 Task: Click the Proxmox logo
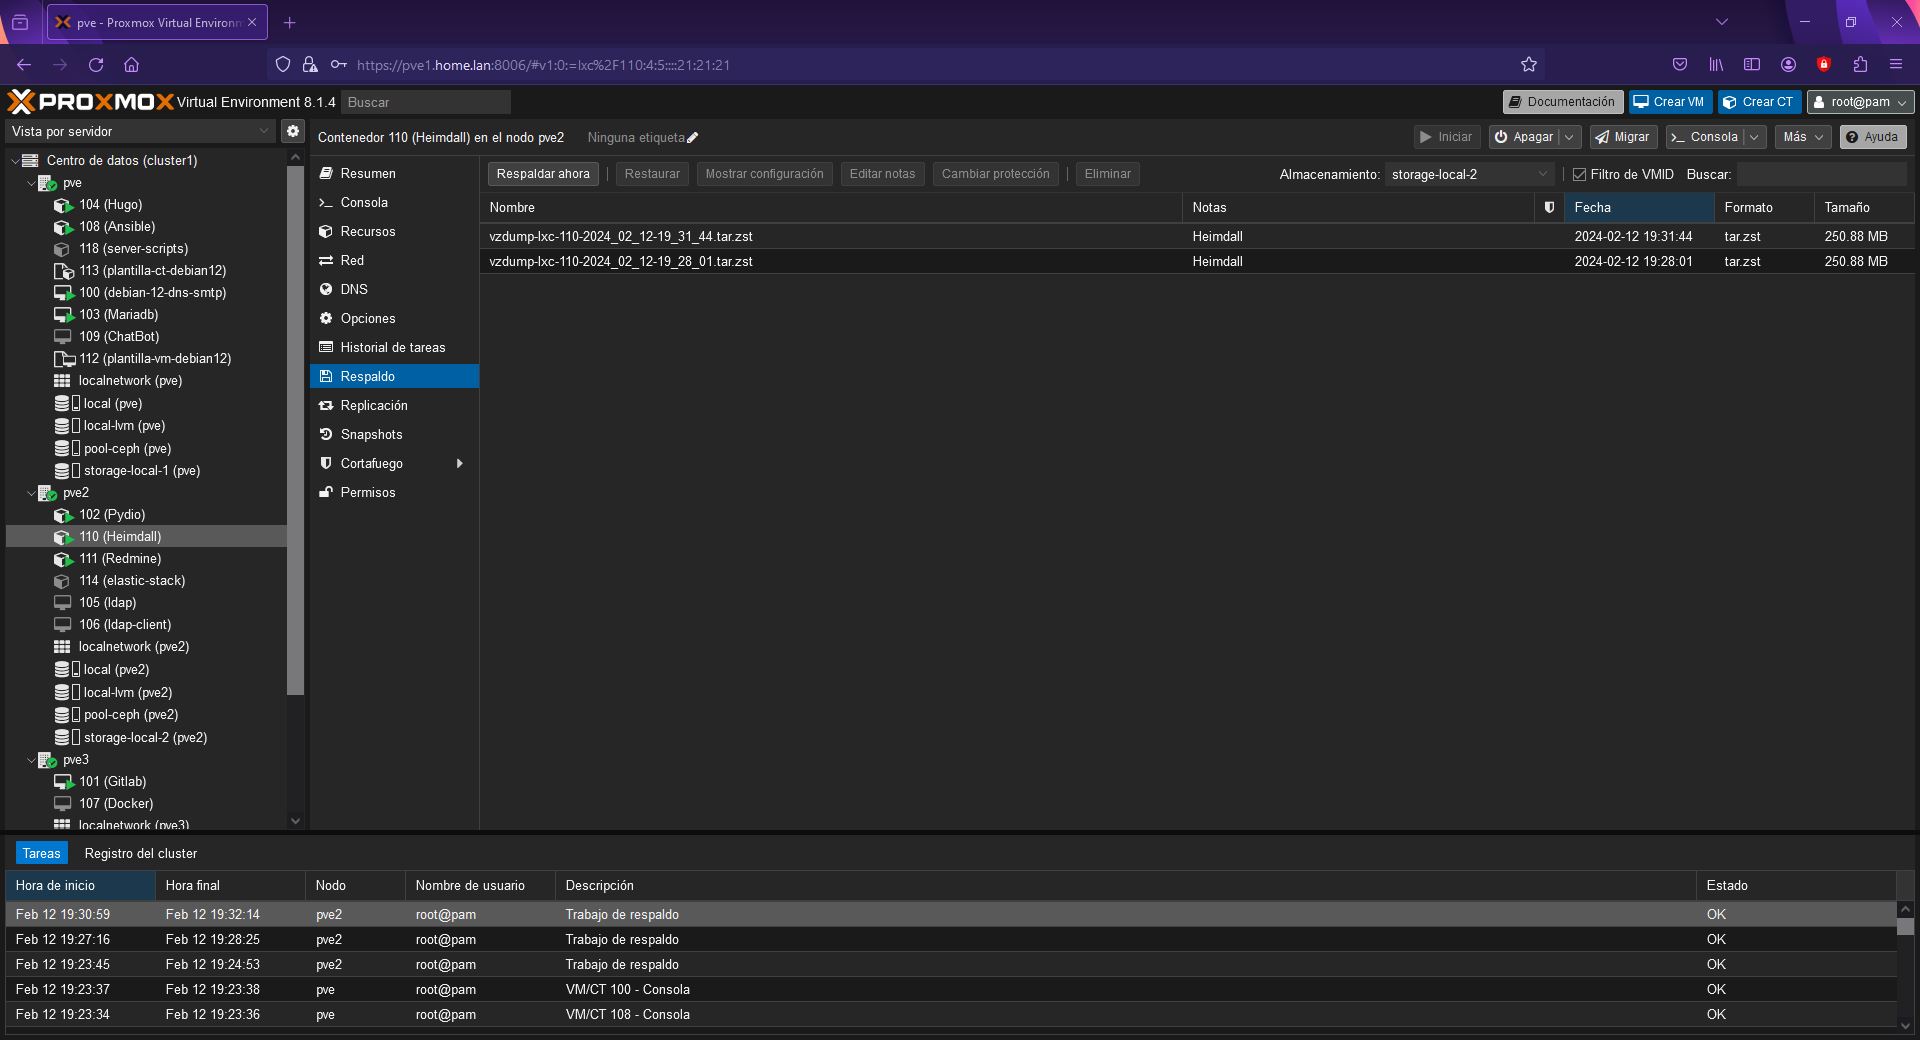pos(90,102)
